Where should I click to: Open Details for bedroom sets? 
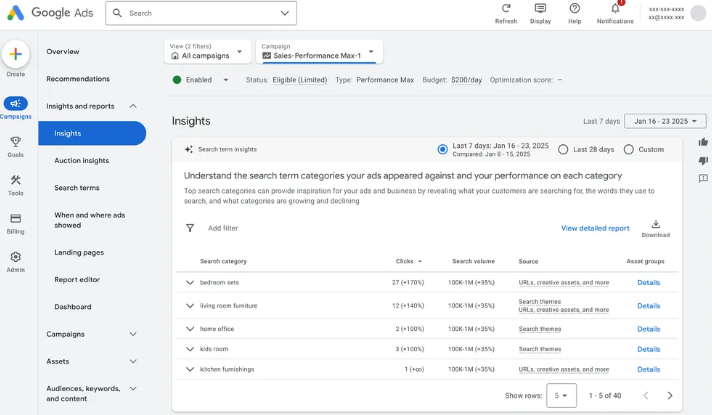tap(648, 282)
